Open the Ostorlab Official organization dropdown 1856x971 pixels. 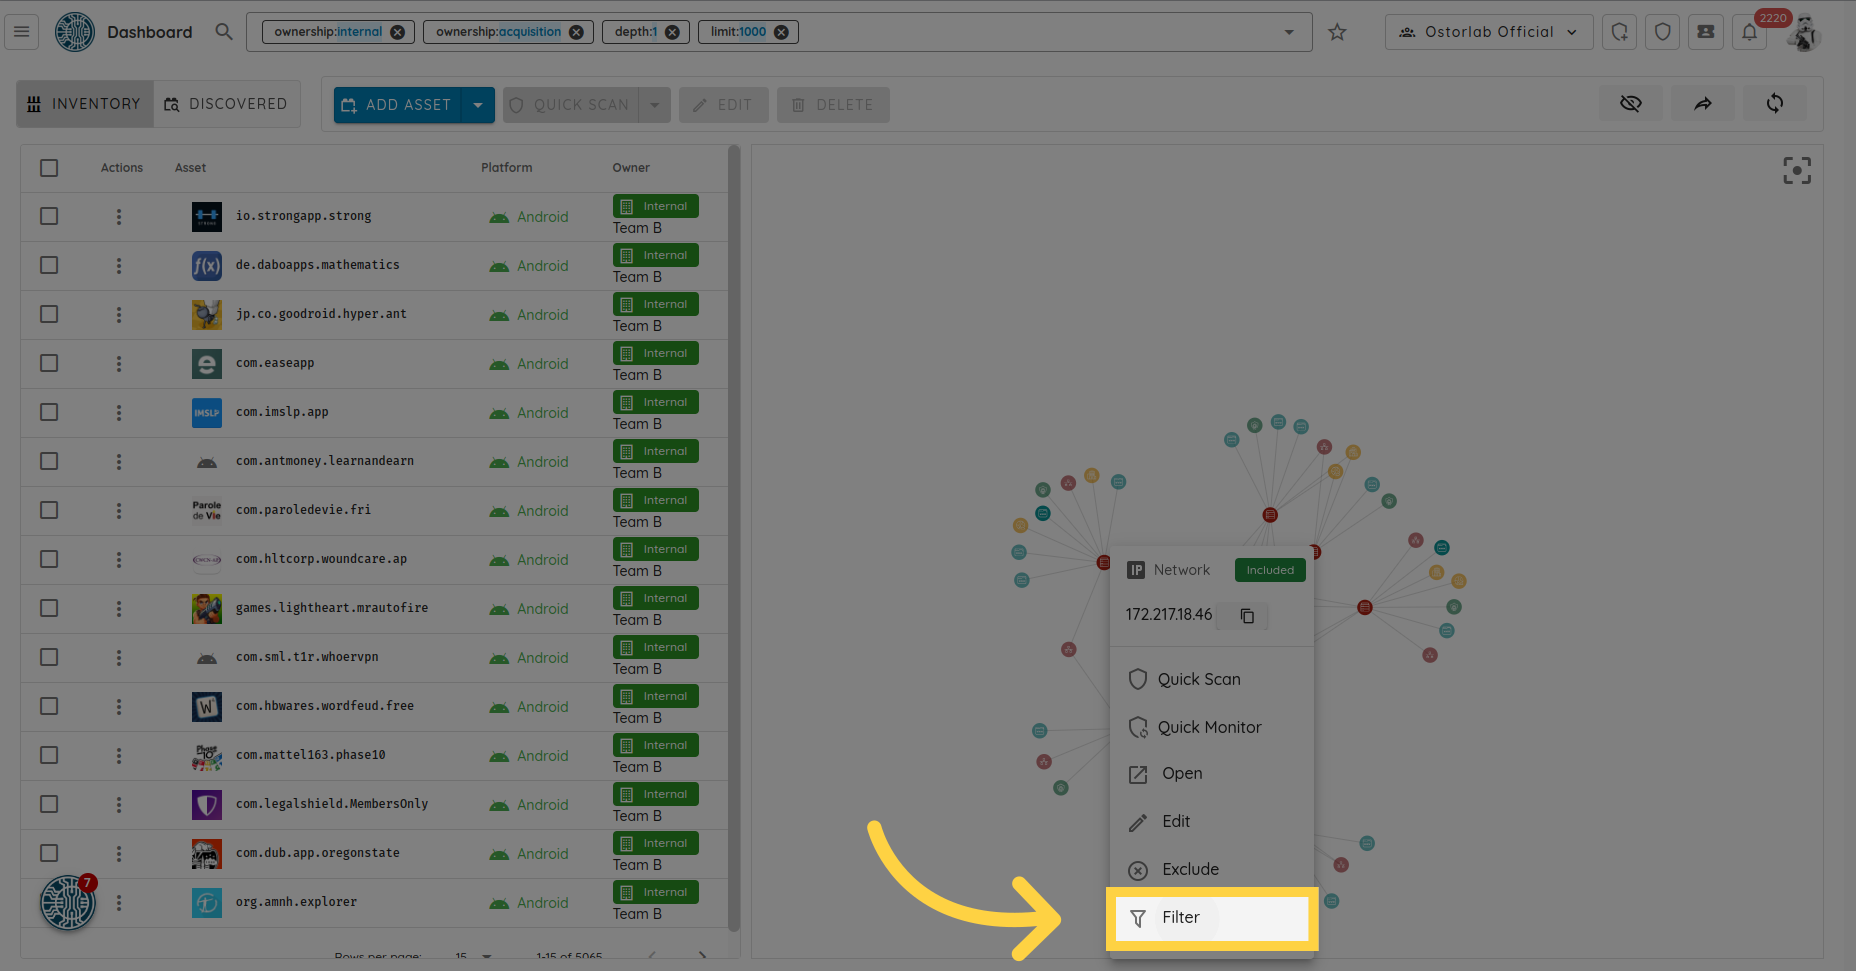pyautogui.click(x=1488, y=32)
